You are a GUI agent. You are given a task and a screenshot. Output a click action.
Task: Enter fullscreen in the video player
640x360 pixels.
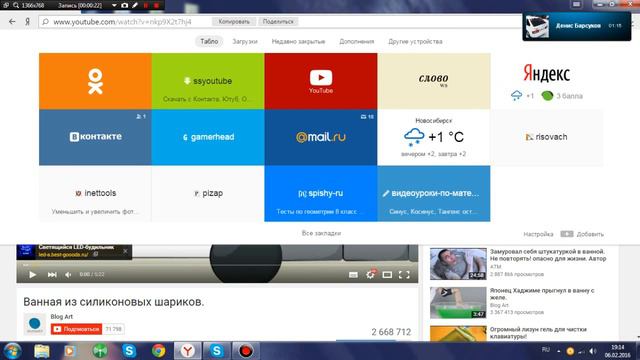click(404, 275)
